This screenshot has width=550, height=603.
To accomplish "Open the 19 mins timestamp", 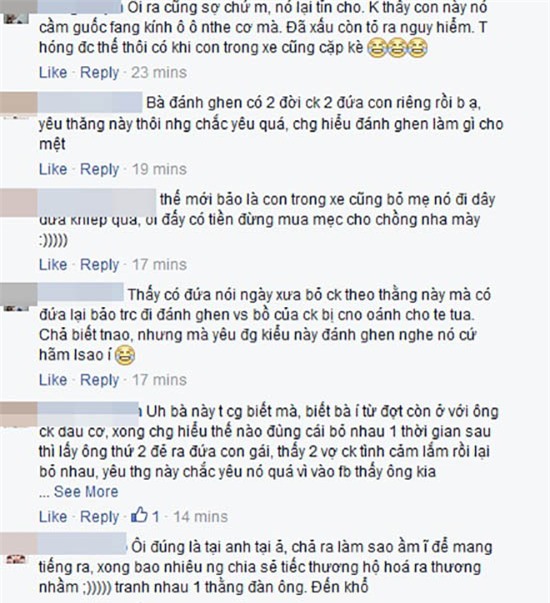I will 159,169.
